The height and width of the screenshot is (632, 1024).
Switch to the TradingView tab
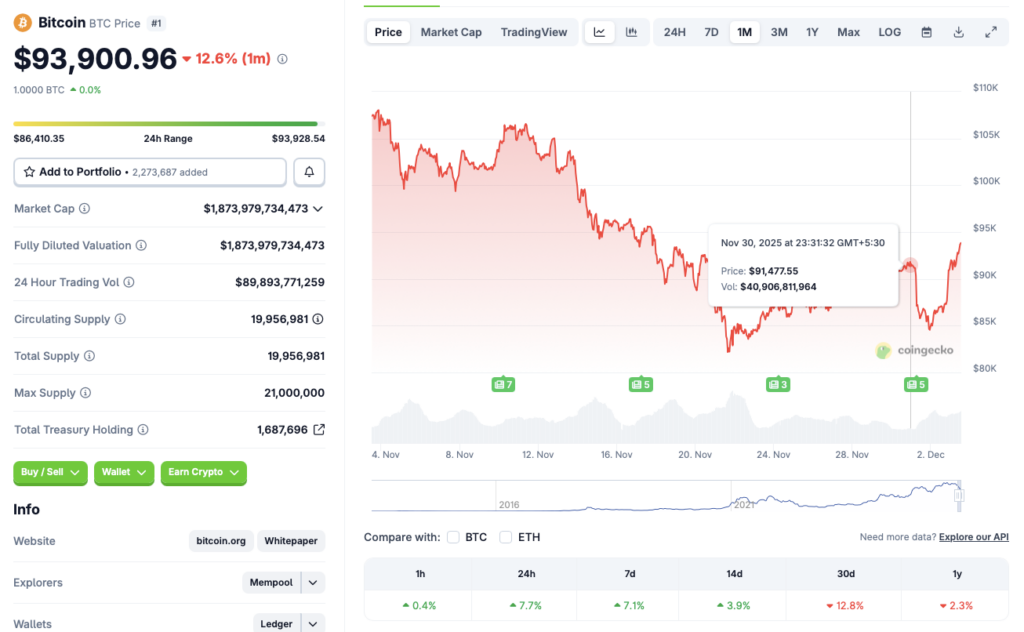click(534, 32)
